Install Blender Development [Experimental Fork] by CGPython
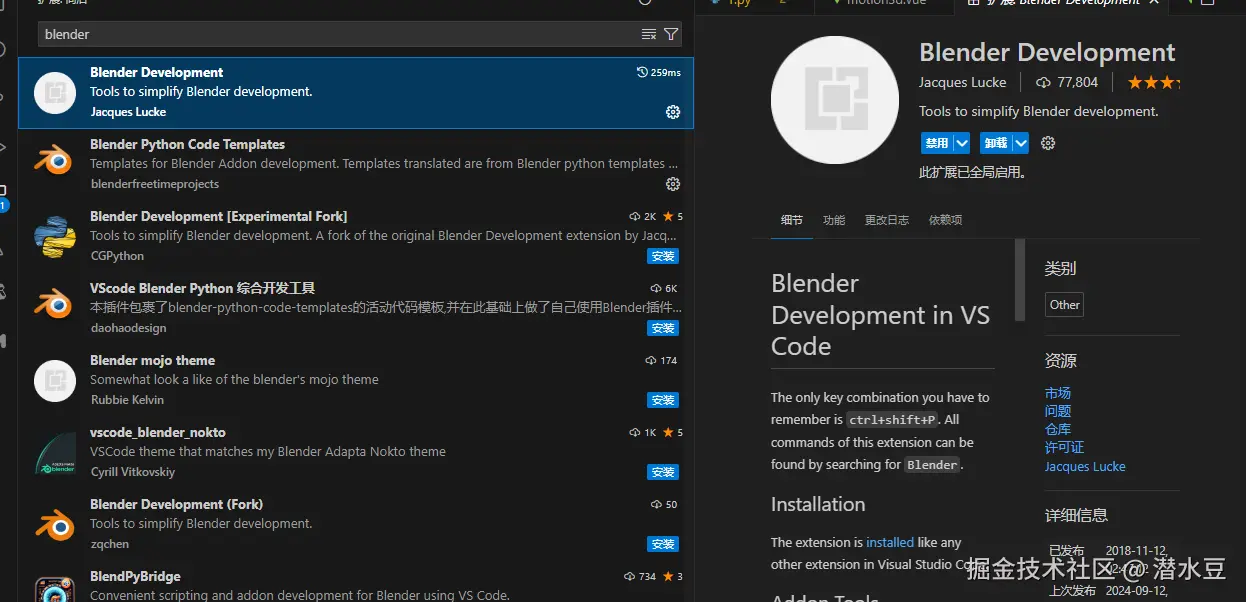 click(x=663, y=256)
